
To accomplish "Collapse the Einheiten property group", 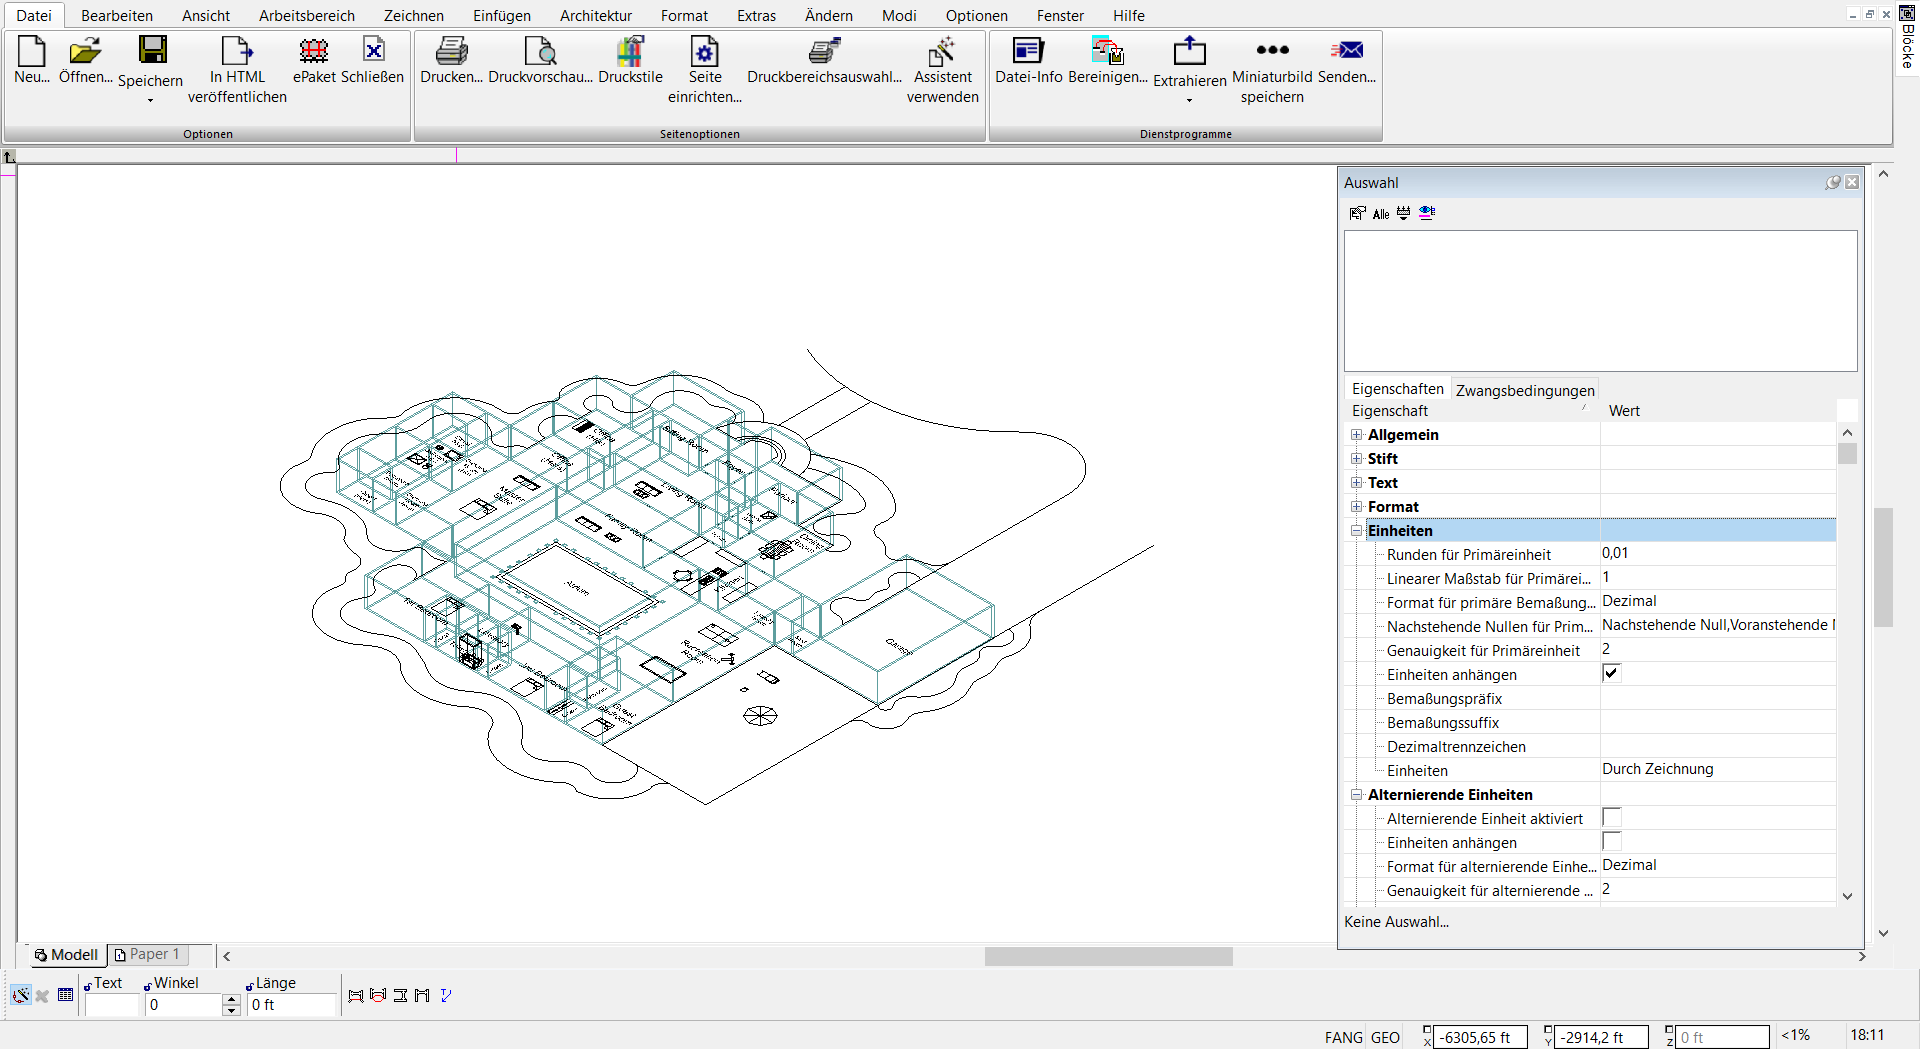I will pyautogui.click(x=1357, y=530).
